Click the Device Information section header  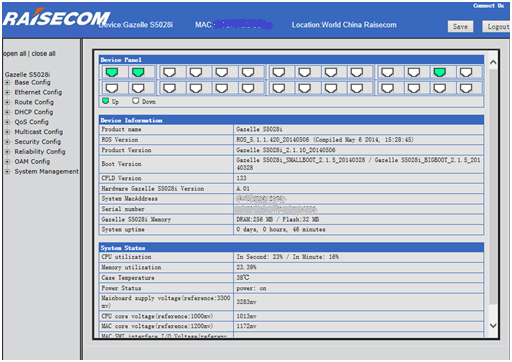pyautogui.click(x=292, y=120)
